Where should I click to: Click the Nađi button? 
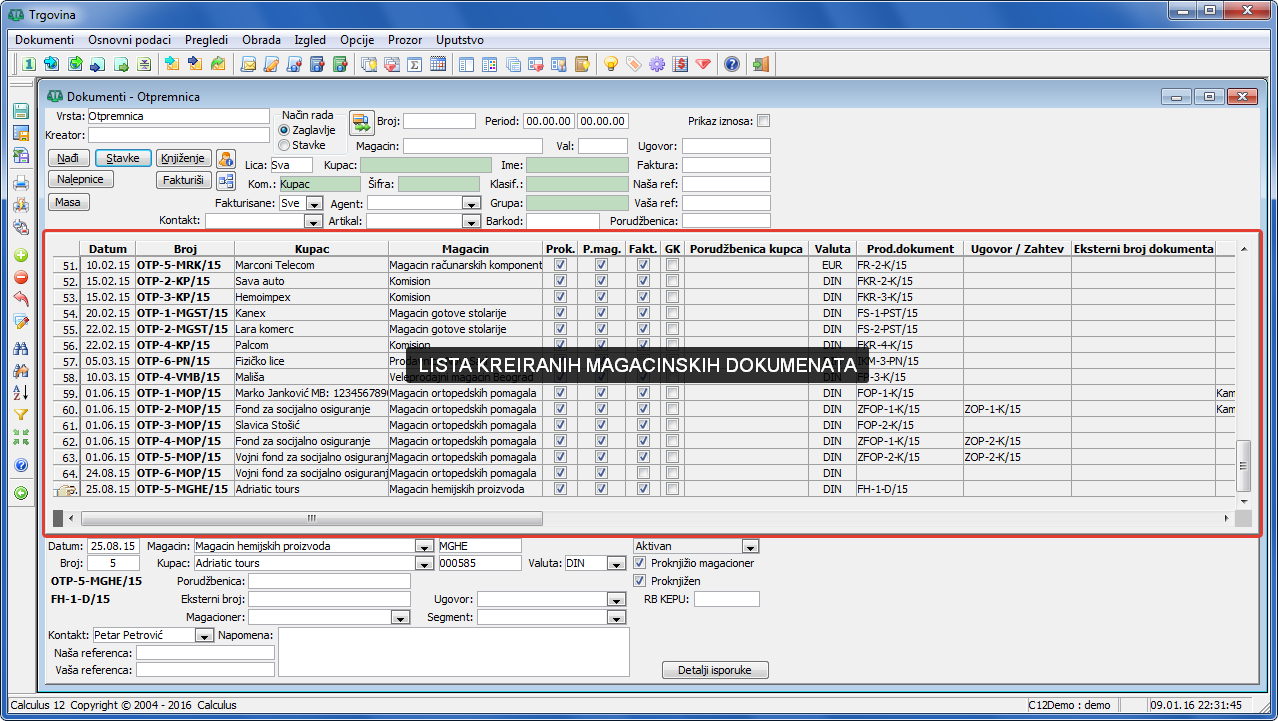[68, 158]
